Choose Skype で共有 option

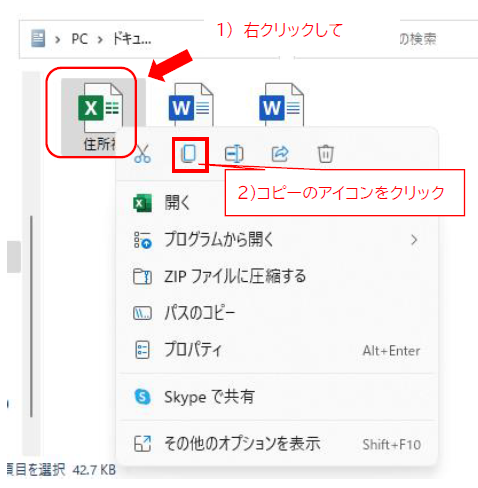277,397
